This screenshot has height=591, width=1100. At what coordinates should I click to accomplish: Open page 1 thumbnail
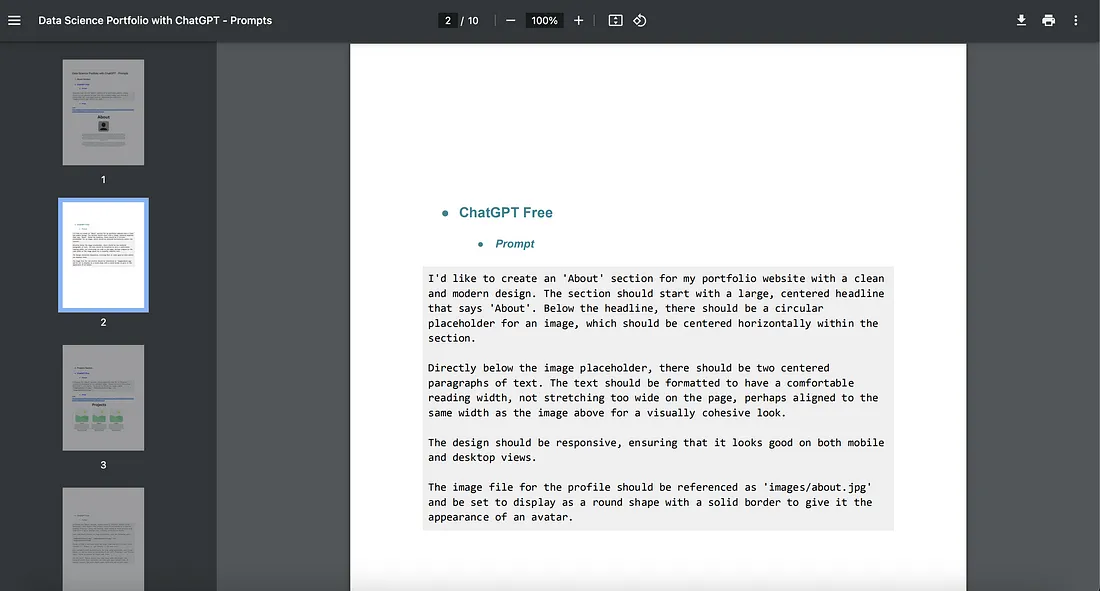[103, 112]
